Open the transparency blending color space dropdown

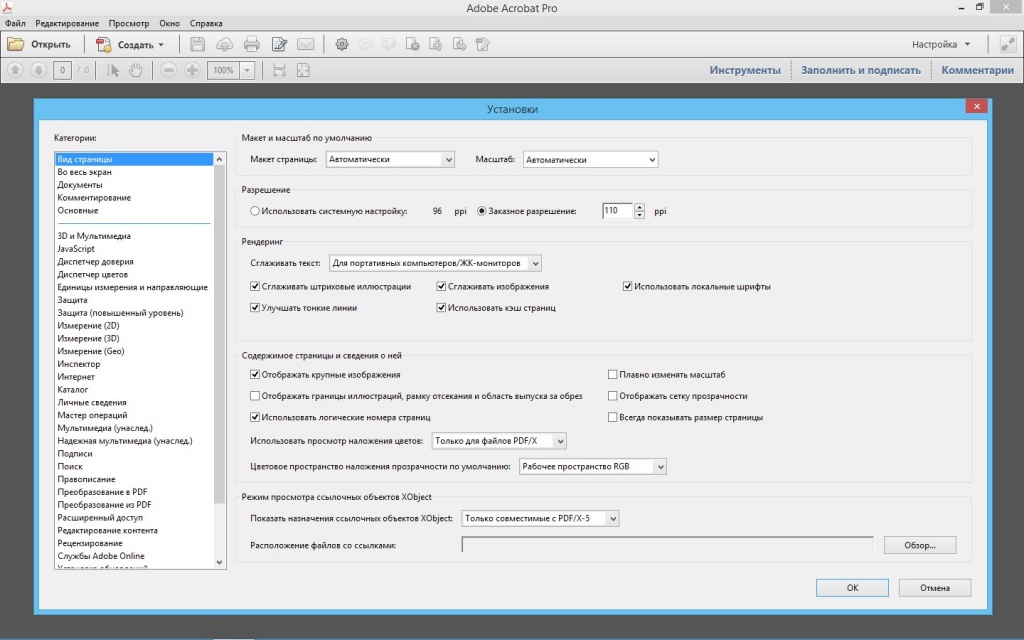[x=592, y=466]
